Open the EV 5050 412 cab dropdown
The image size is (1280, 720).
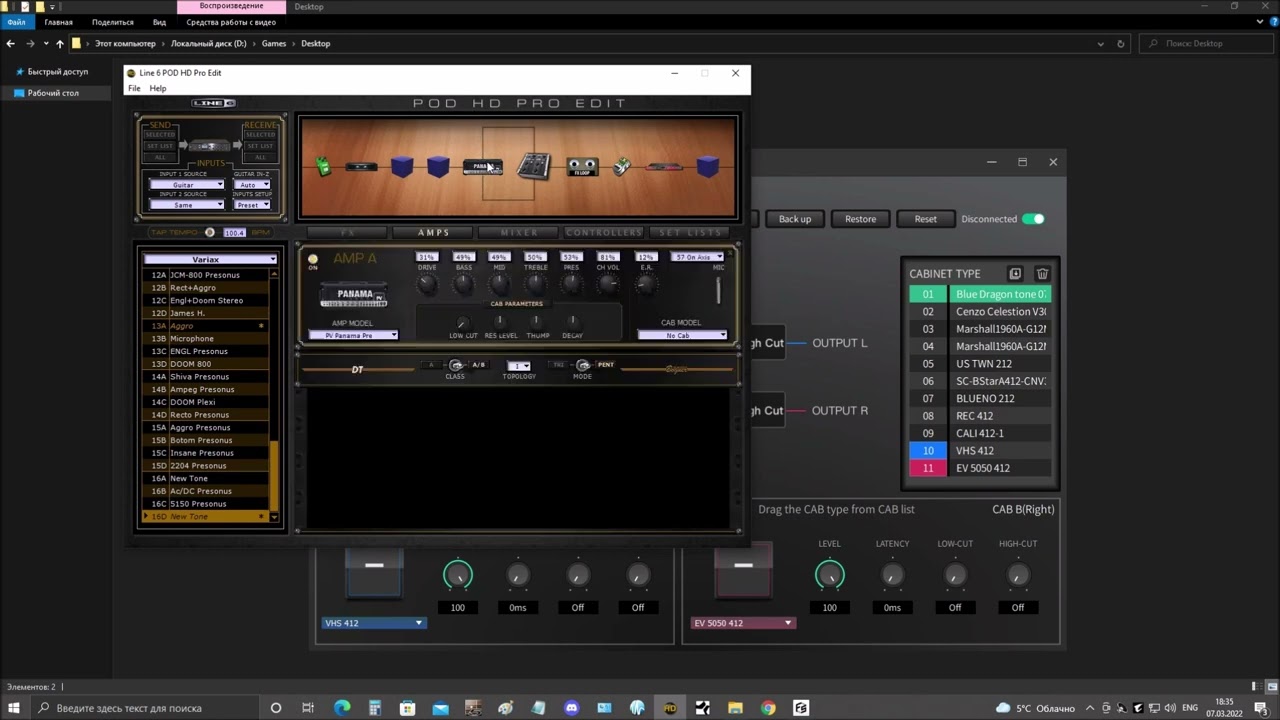coord(742,623)
